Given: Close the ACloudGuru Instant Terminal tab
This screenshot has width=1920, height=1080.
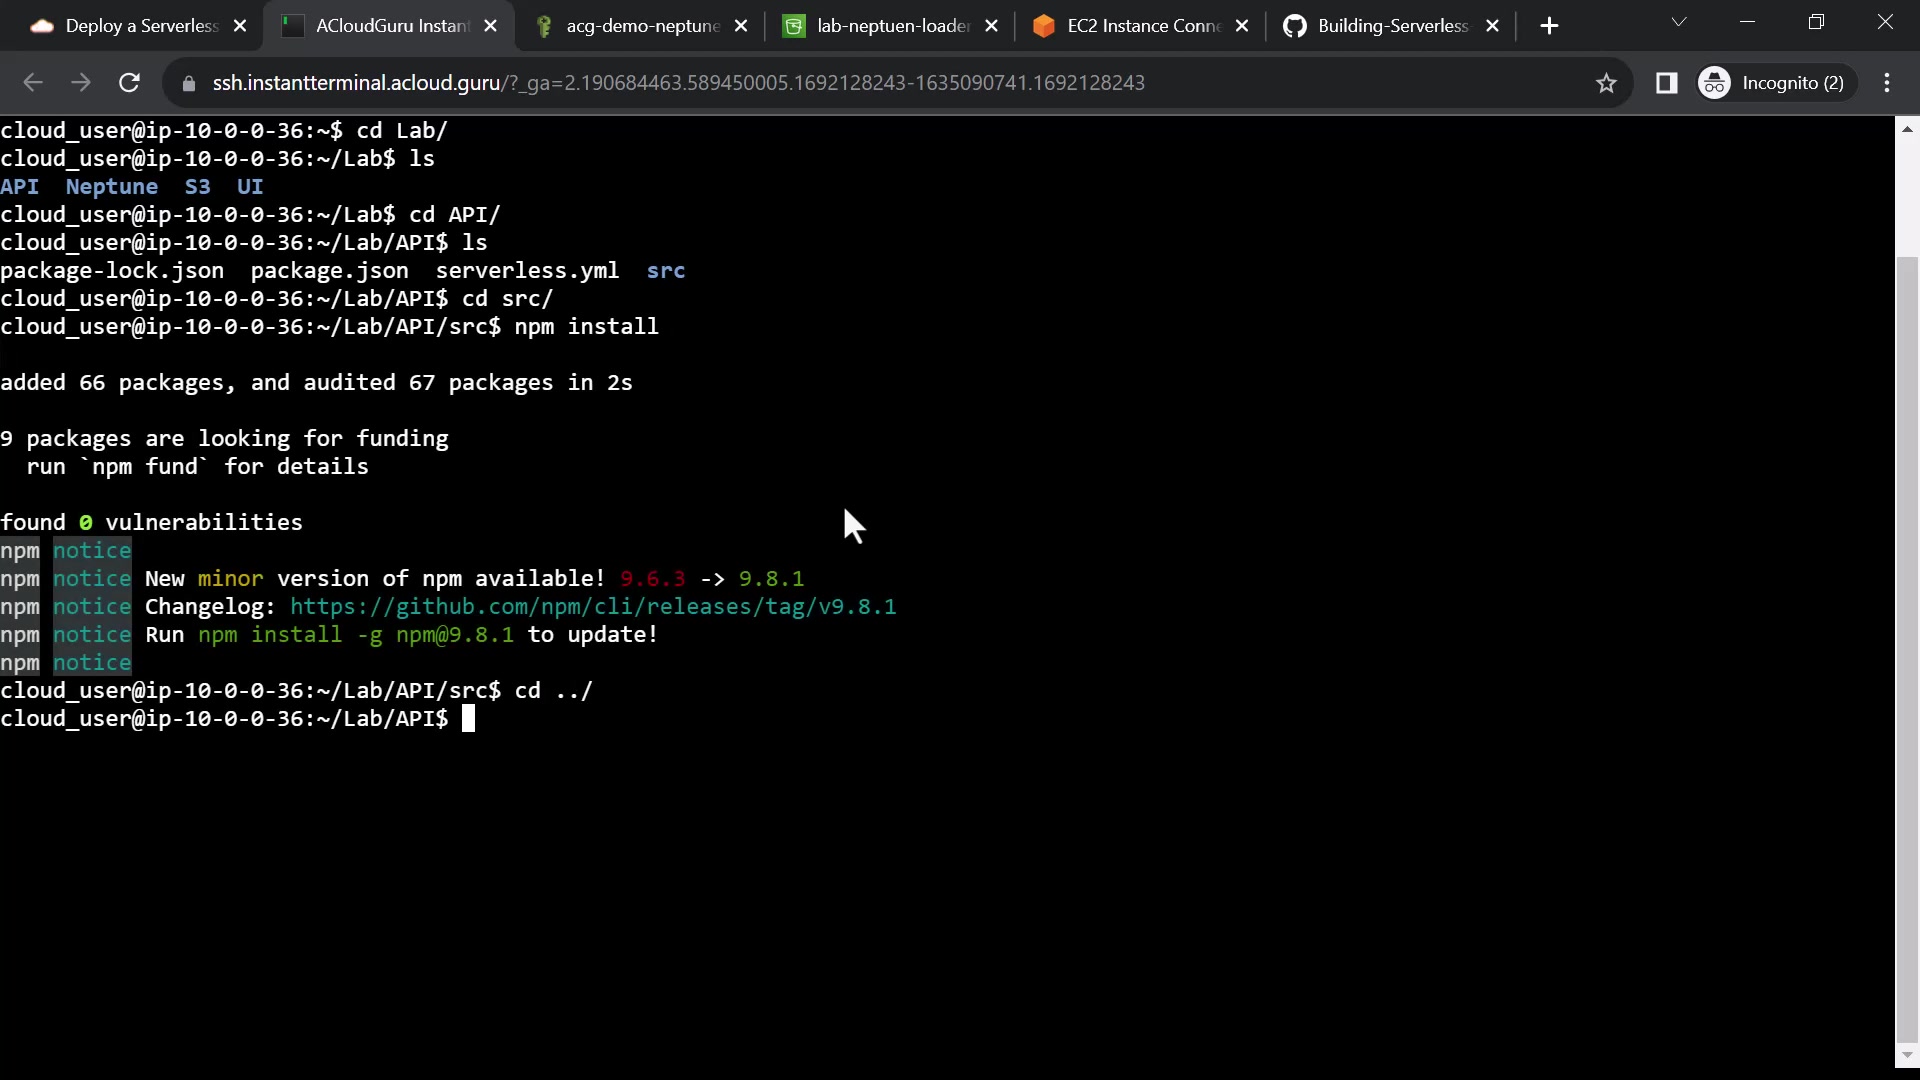Looking at the screenshot, I should pos(490,26).
